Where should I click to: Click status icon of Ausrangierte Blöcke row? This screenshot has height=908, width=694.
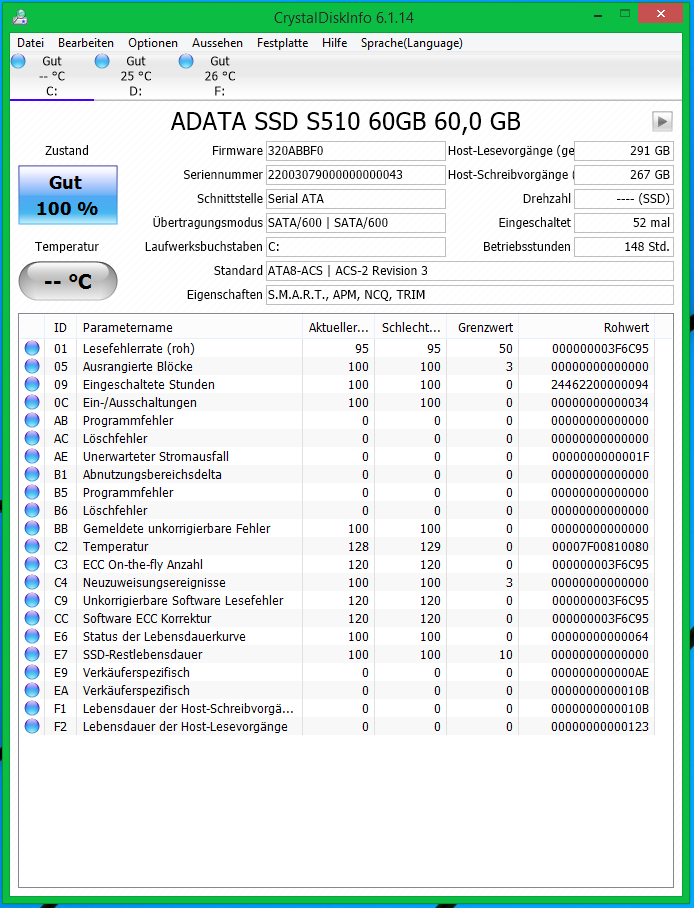32,366
